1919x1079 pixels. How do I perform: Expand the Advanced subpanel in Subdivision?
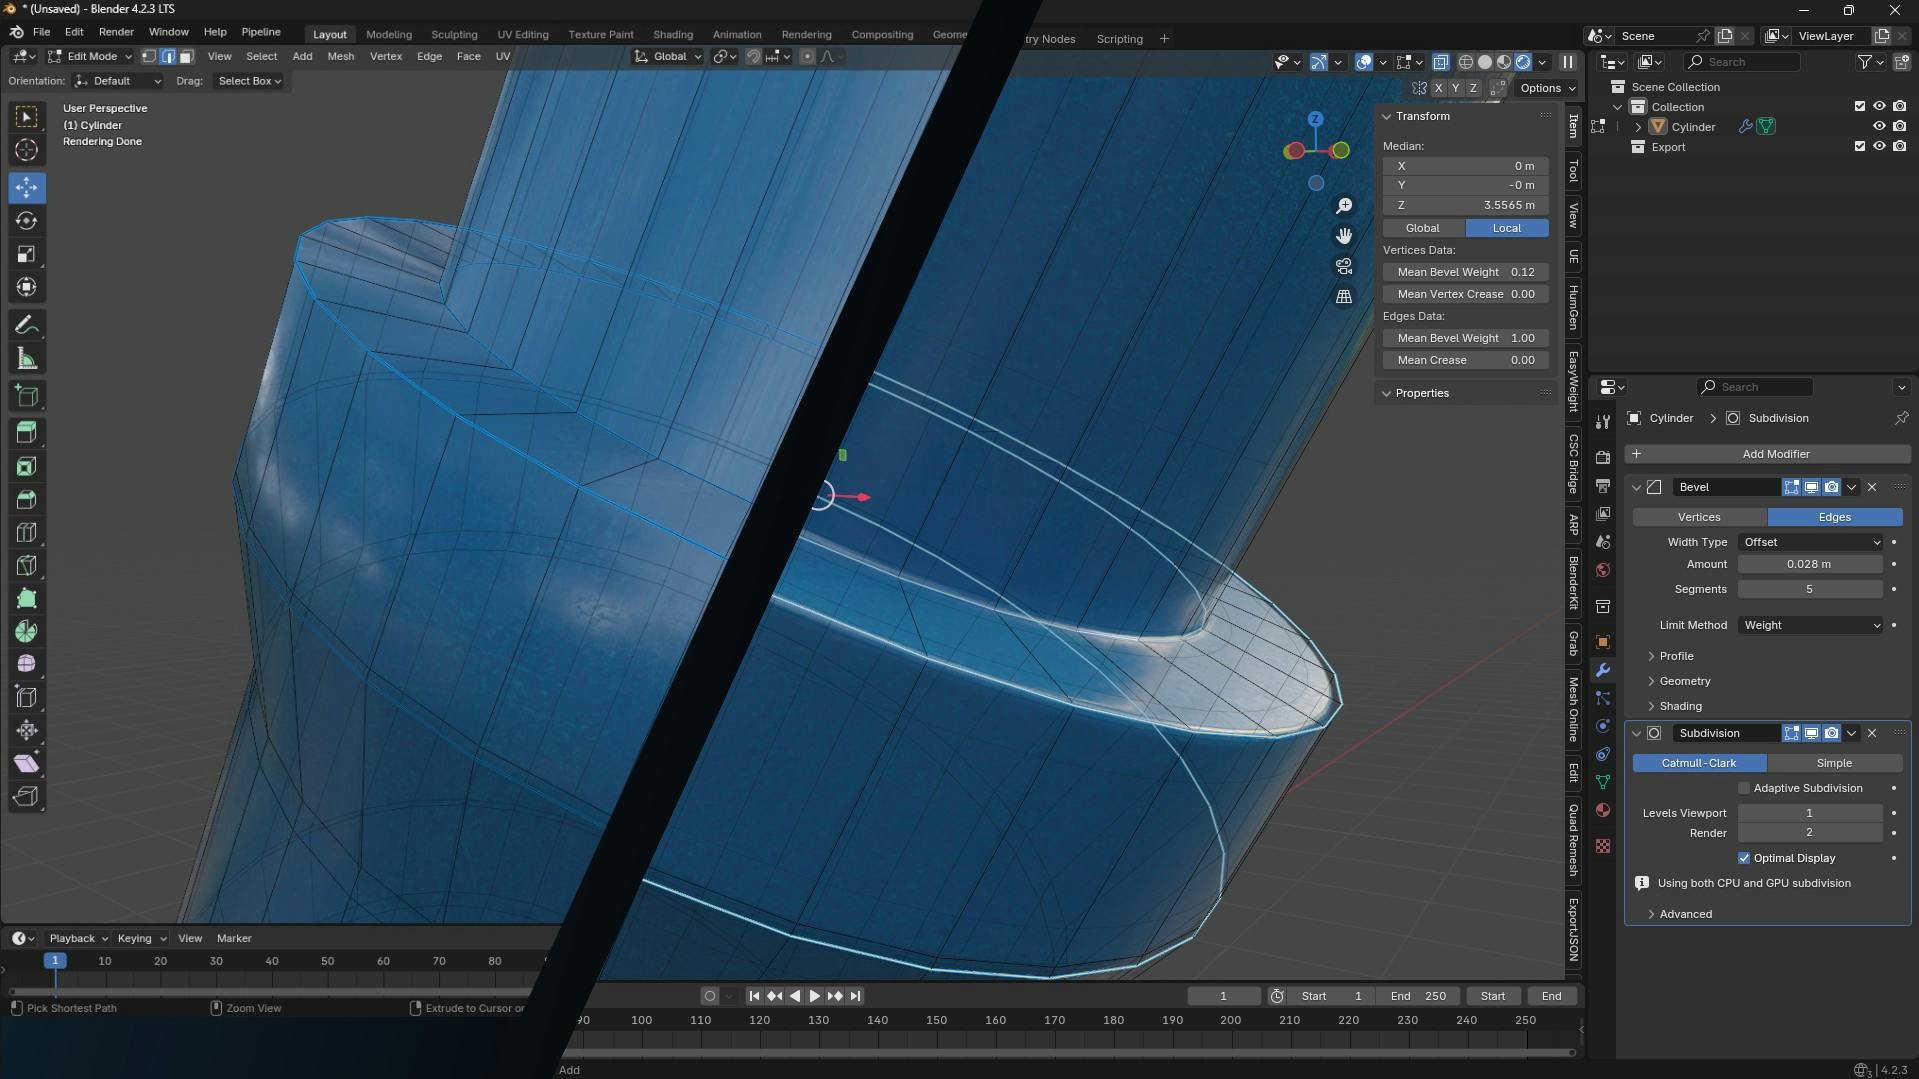(x=1684, y=914)
